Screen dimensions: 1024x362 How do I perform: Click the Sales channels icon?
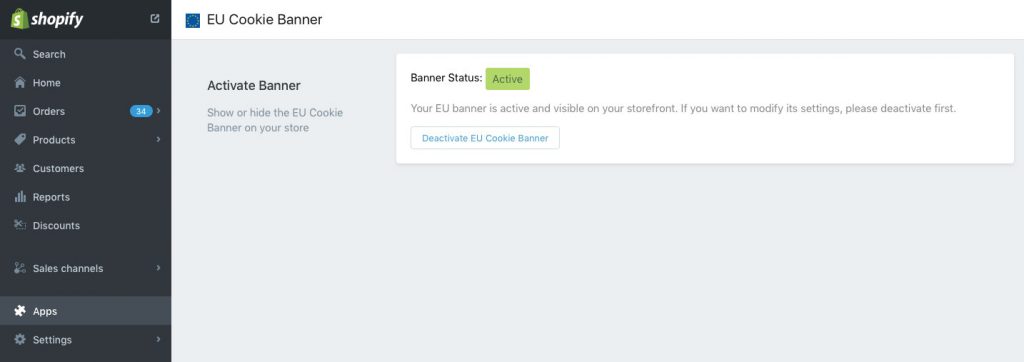[x=20, y=268]
